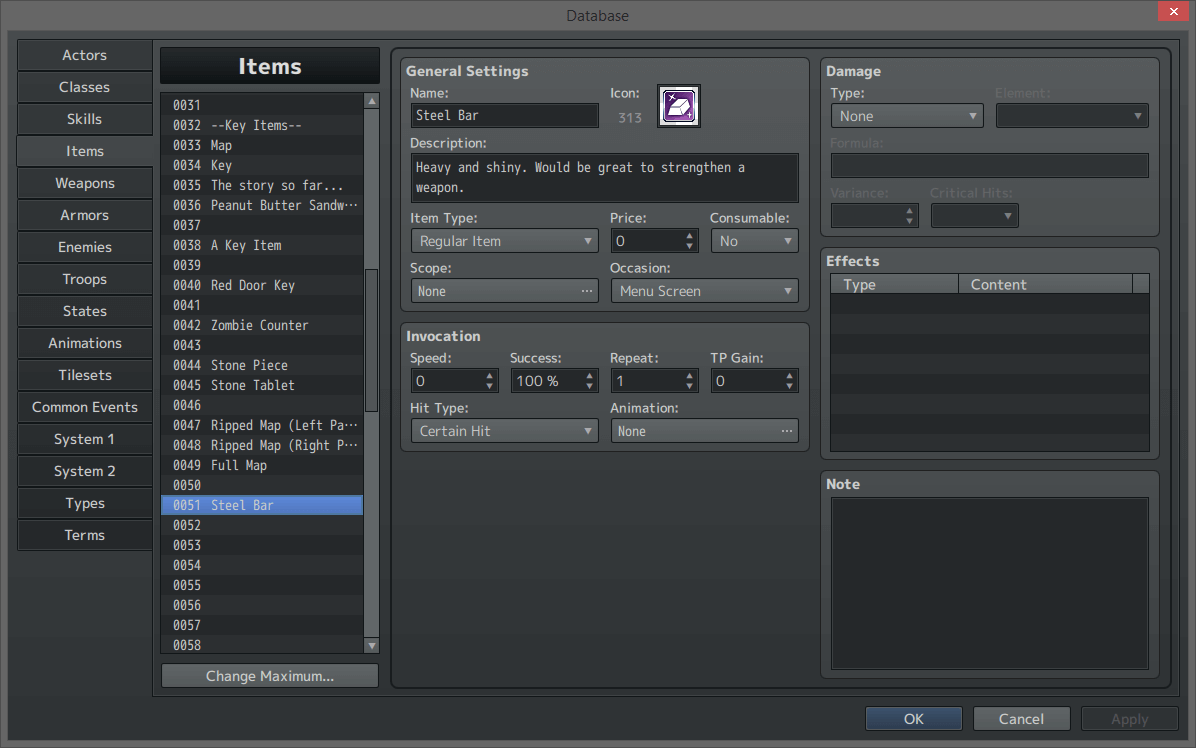Switch to the Animations tab

click(x=85, y=343)
